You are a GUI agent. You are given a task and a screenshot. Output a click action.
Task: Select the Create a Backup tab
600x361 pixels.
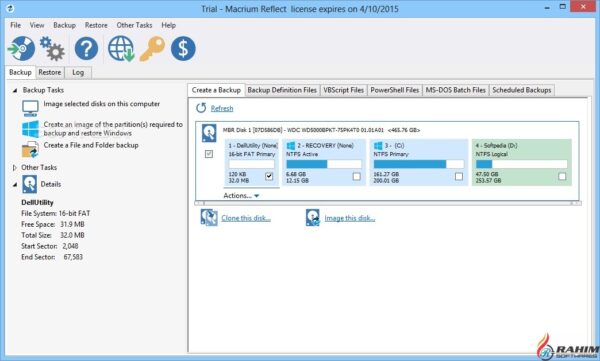click(216, 90)
